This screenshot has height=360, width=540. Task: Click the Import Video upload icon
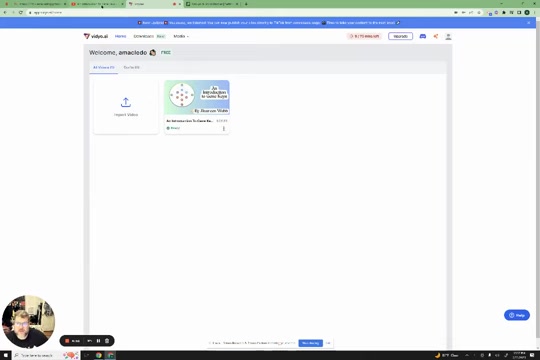click(x=126, y=102)
